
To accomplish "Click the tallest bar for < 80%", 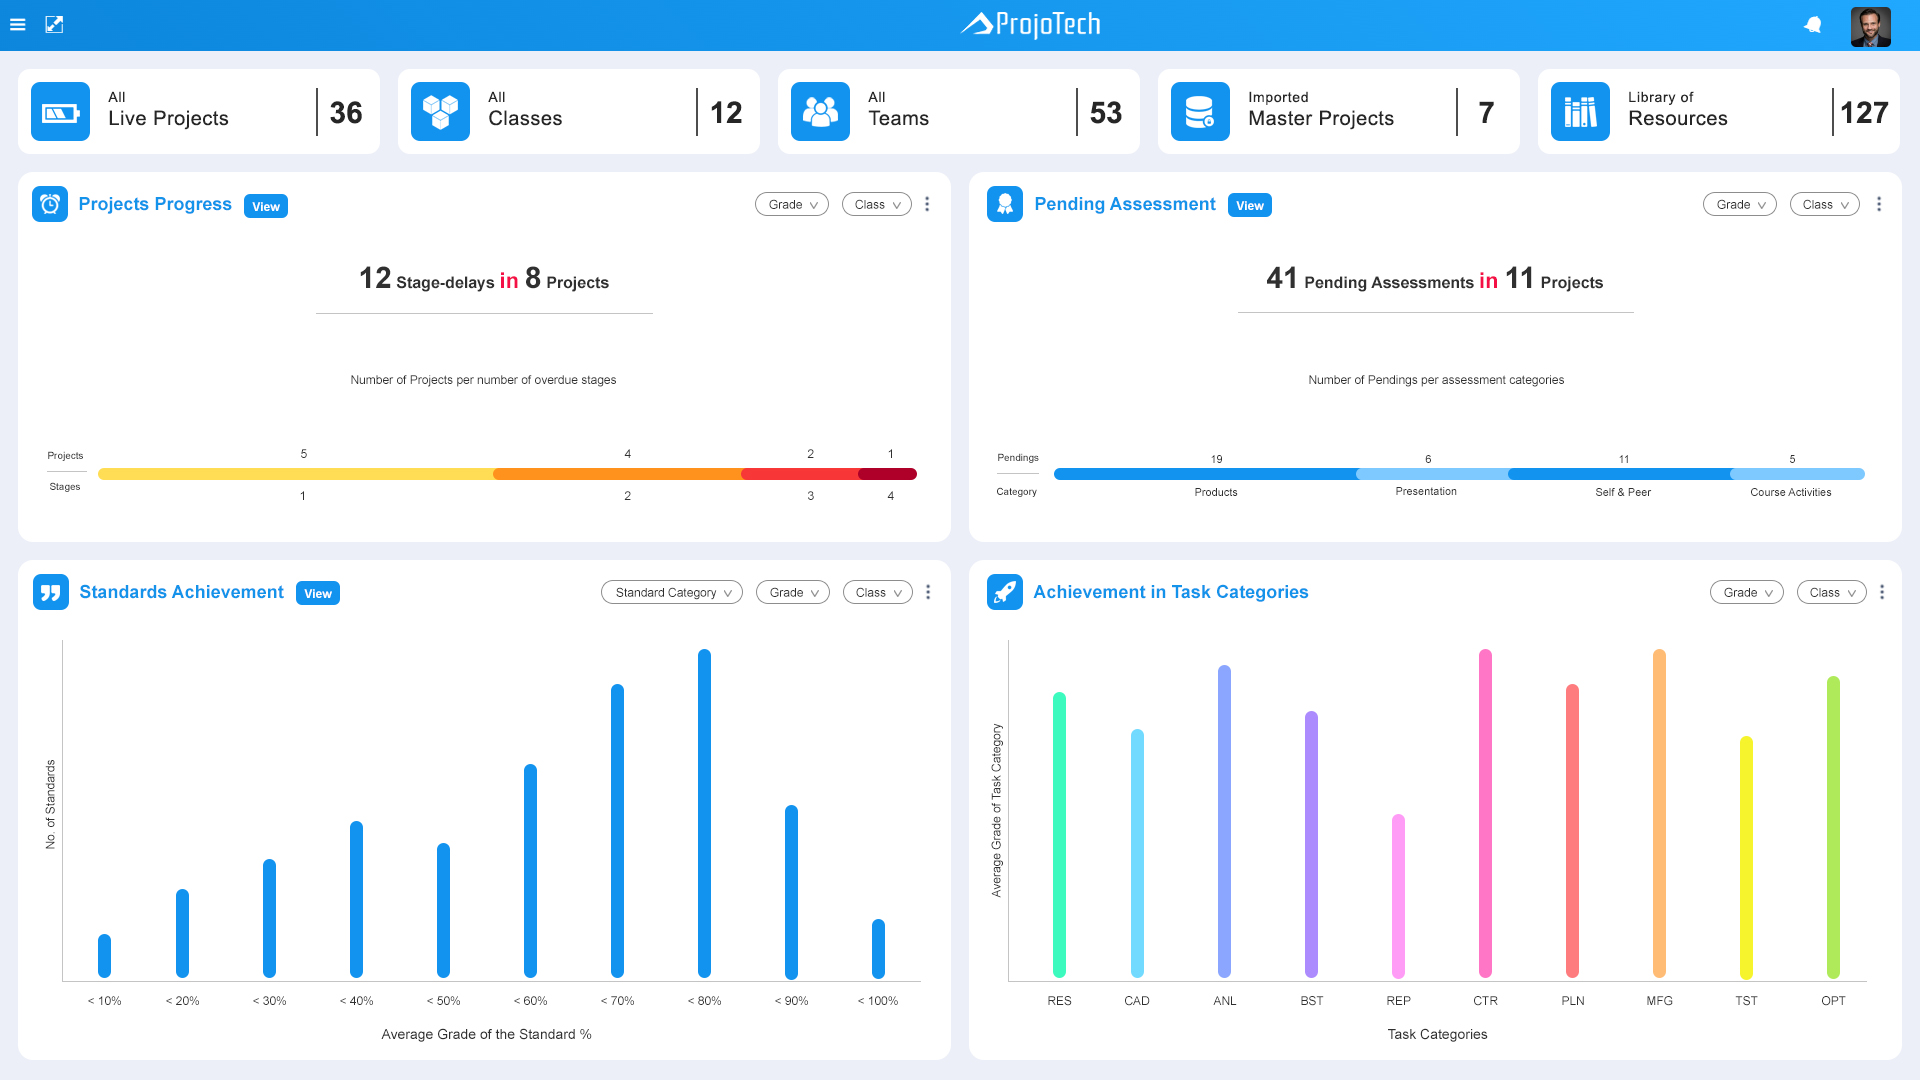I will (x=704, y=812).
